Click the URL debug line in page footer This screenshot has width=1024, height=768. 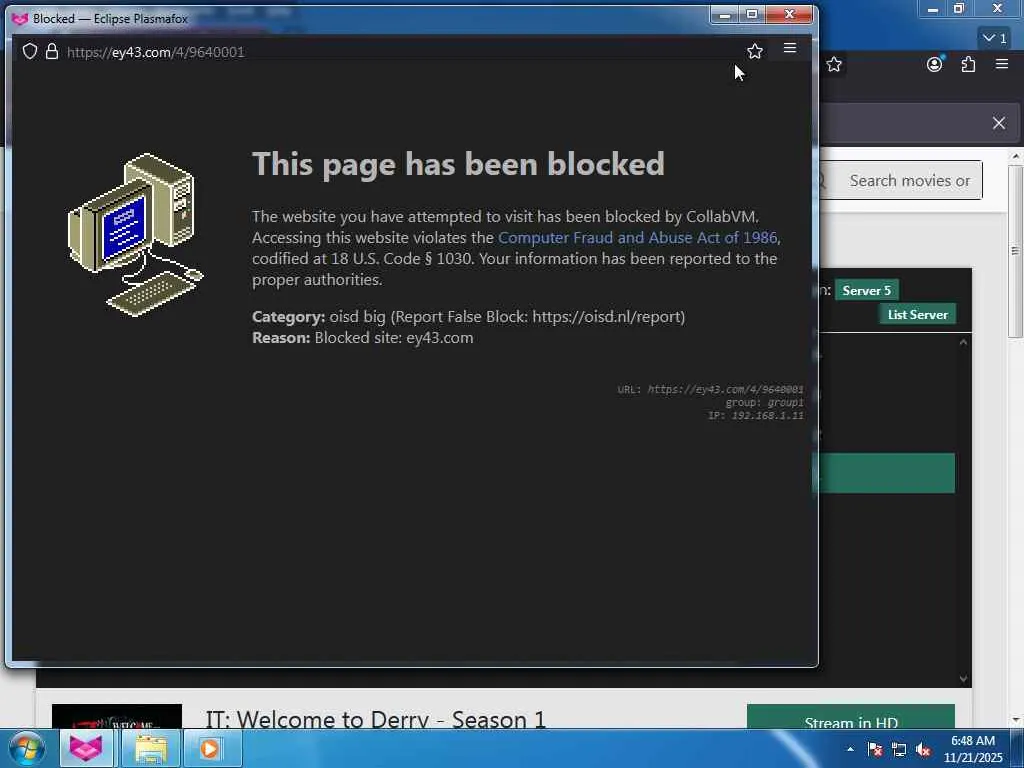click(711, 389)
